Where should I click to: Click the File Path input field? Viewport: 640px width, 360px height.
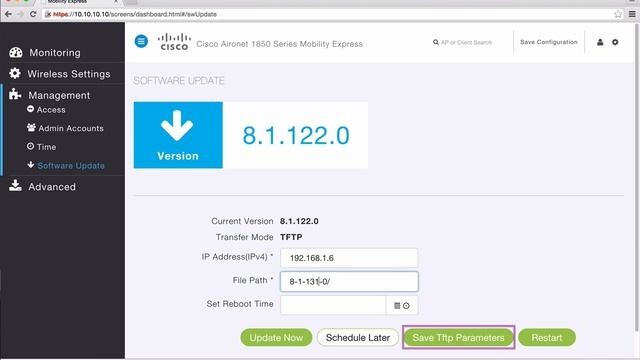(349, 281)
